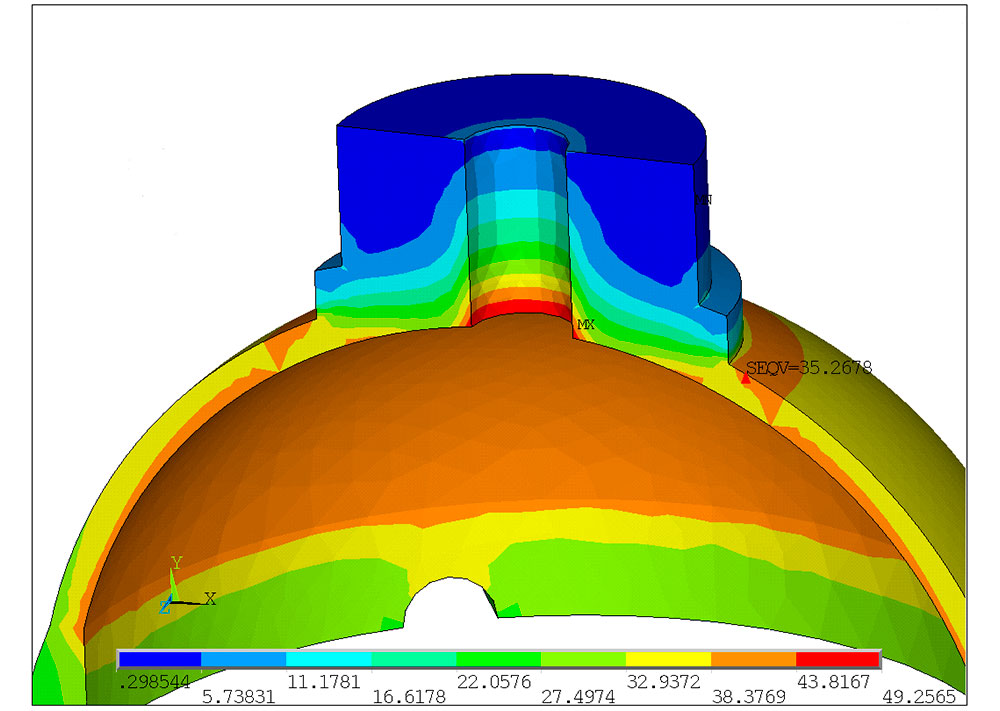
Task: Pick the dark blue legend color band
Action: pyautogui.click(x=160, y=659)
